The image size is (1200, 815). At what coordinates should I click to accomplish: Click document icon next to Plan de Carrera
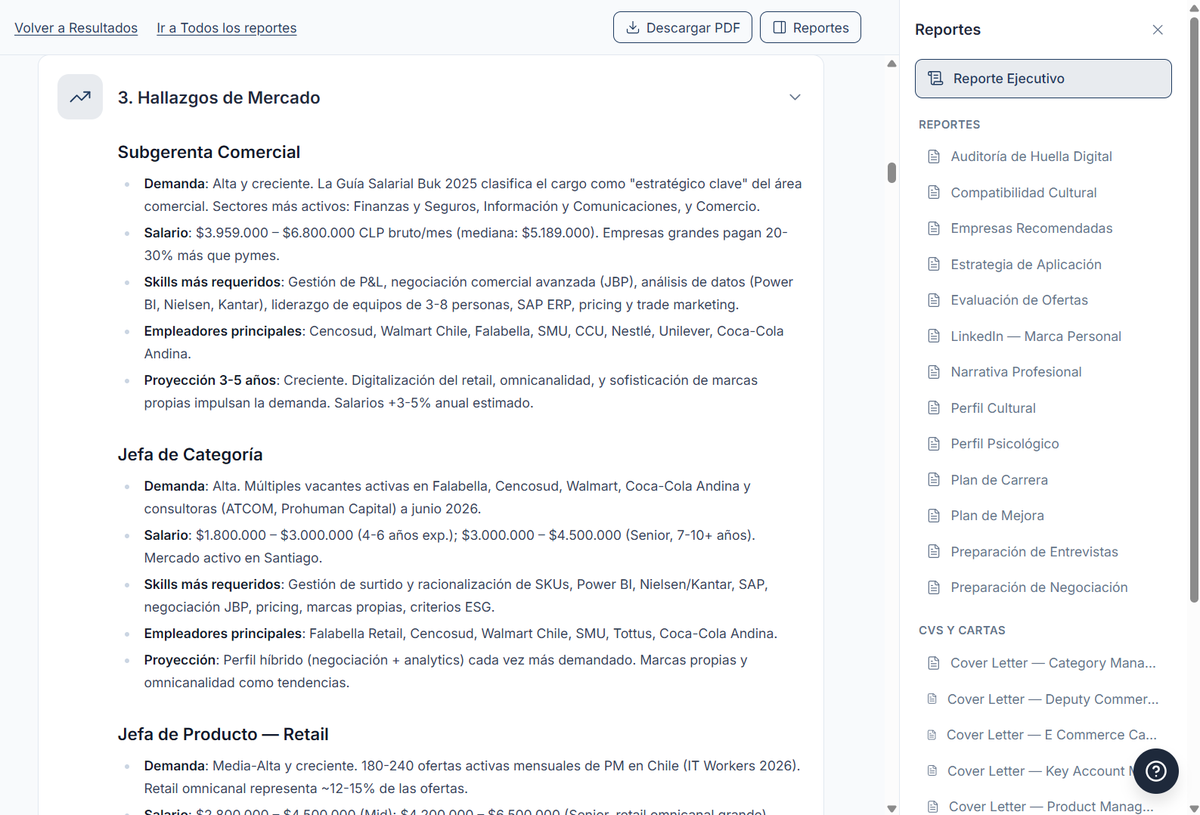[x=934, y=480]
